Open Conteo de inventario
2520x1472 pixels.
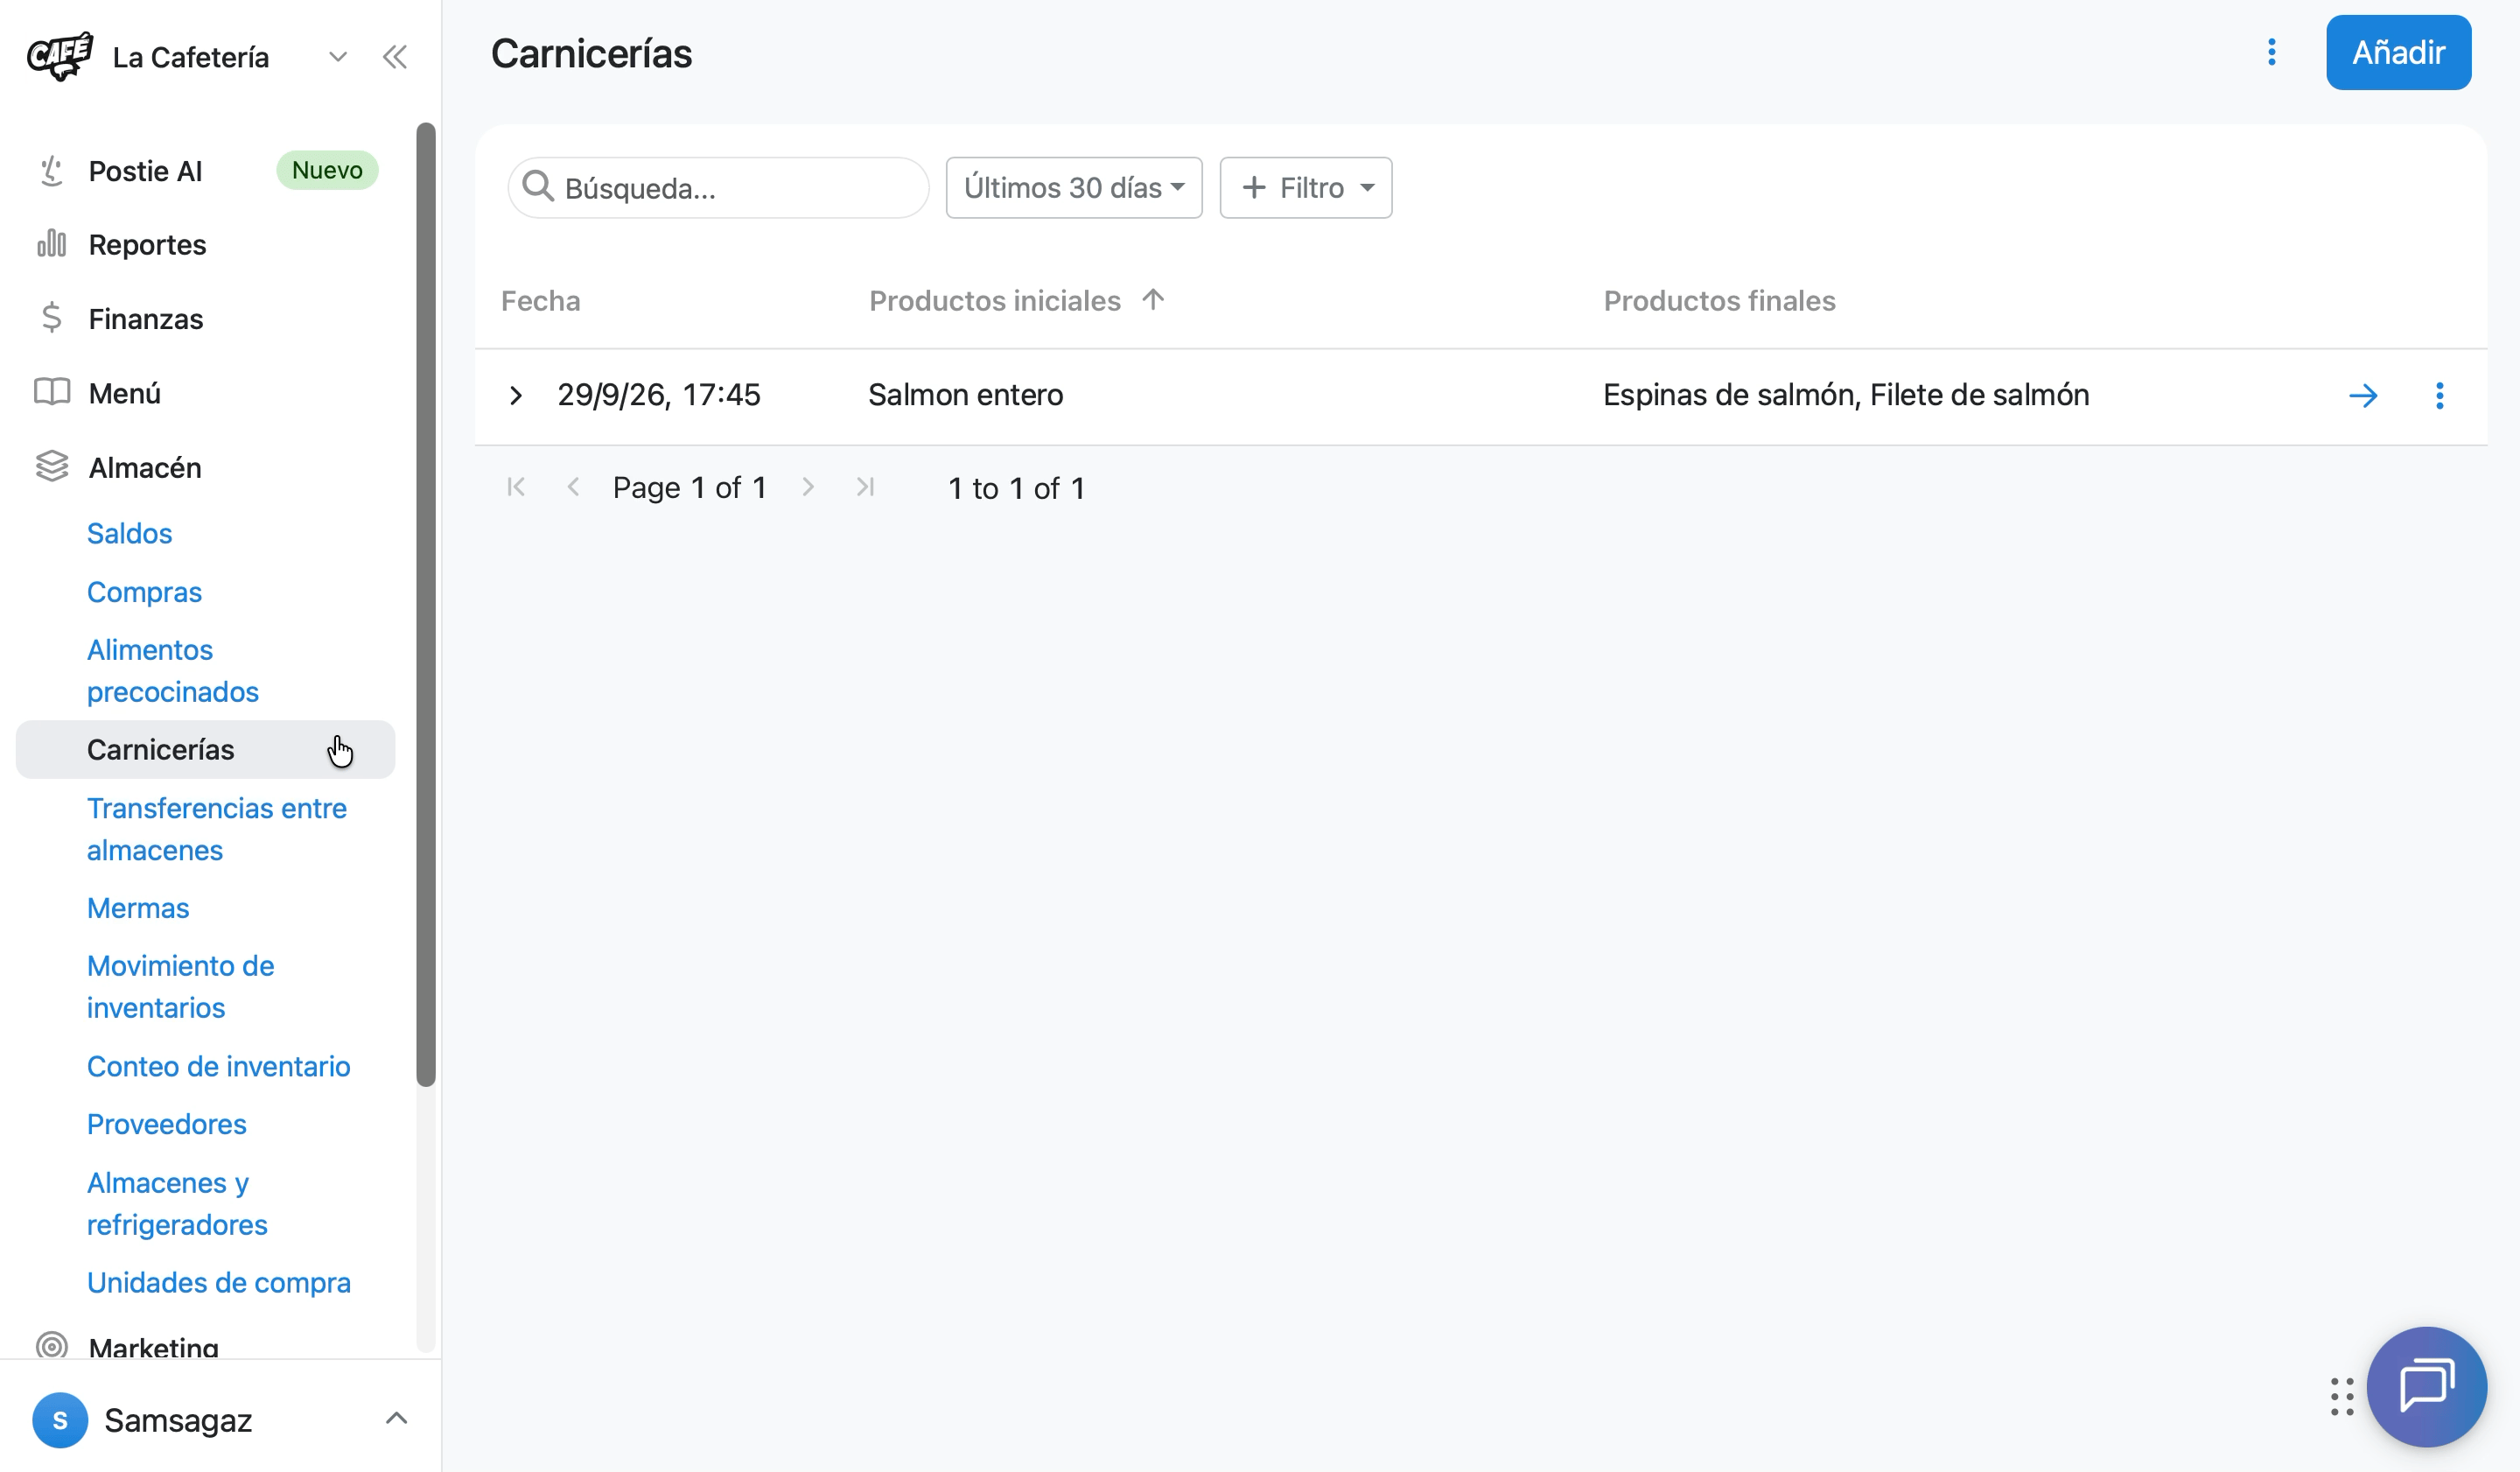tap(218, 1066)
